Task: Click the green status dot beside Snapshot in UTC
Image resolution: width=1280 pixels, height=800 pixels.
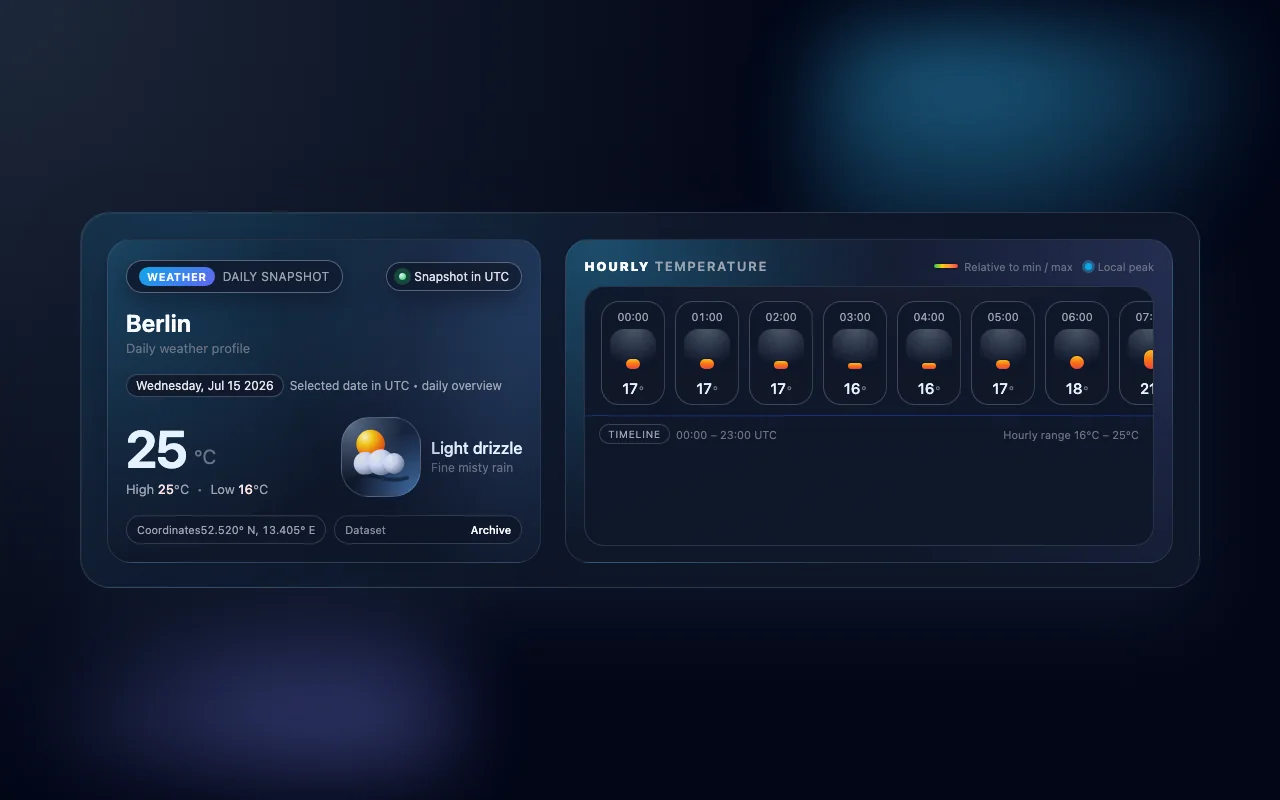Action: [403, 277]
